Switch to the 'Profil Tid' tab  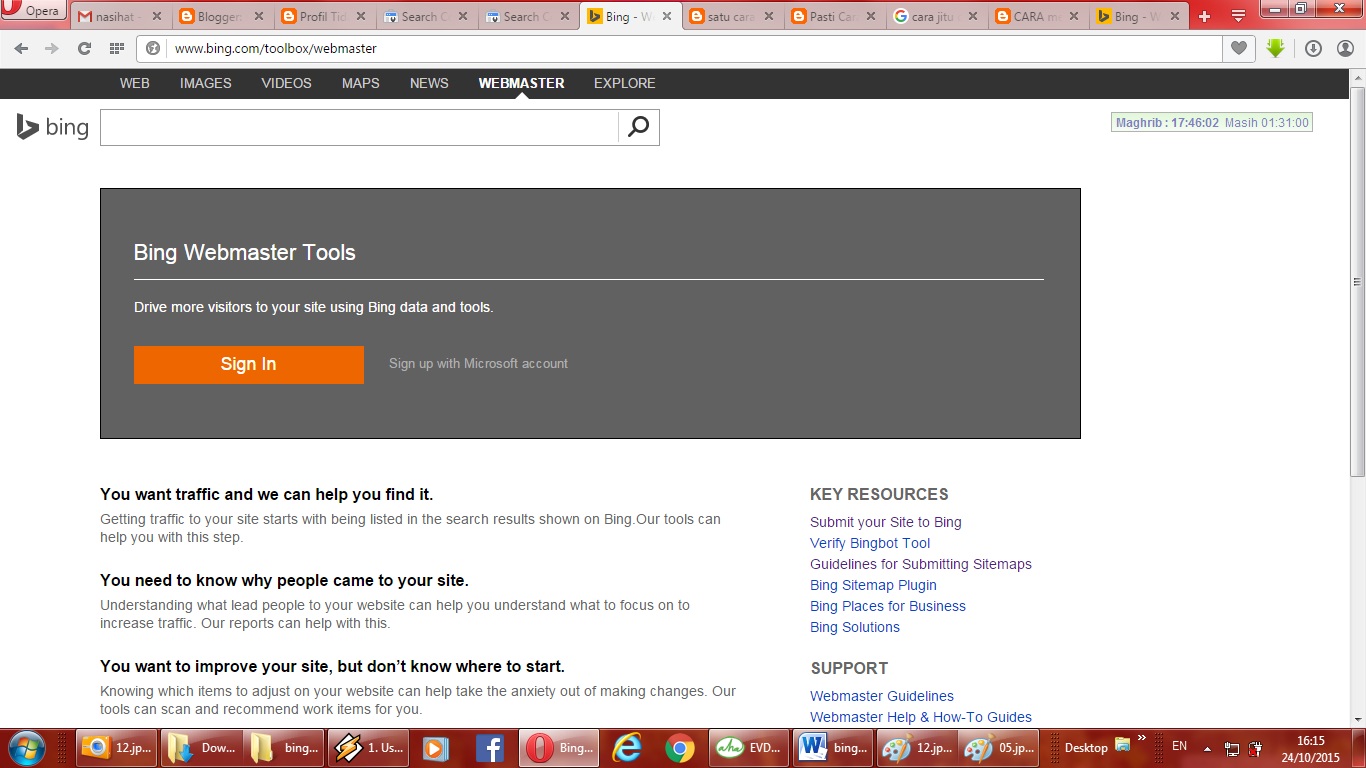pos(322,16)
